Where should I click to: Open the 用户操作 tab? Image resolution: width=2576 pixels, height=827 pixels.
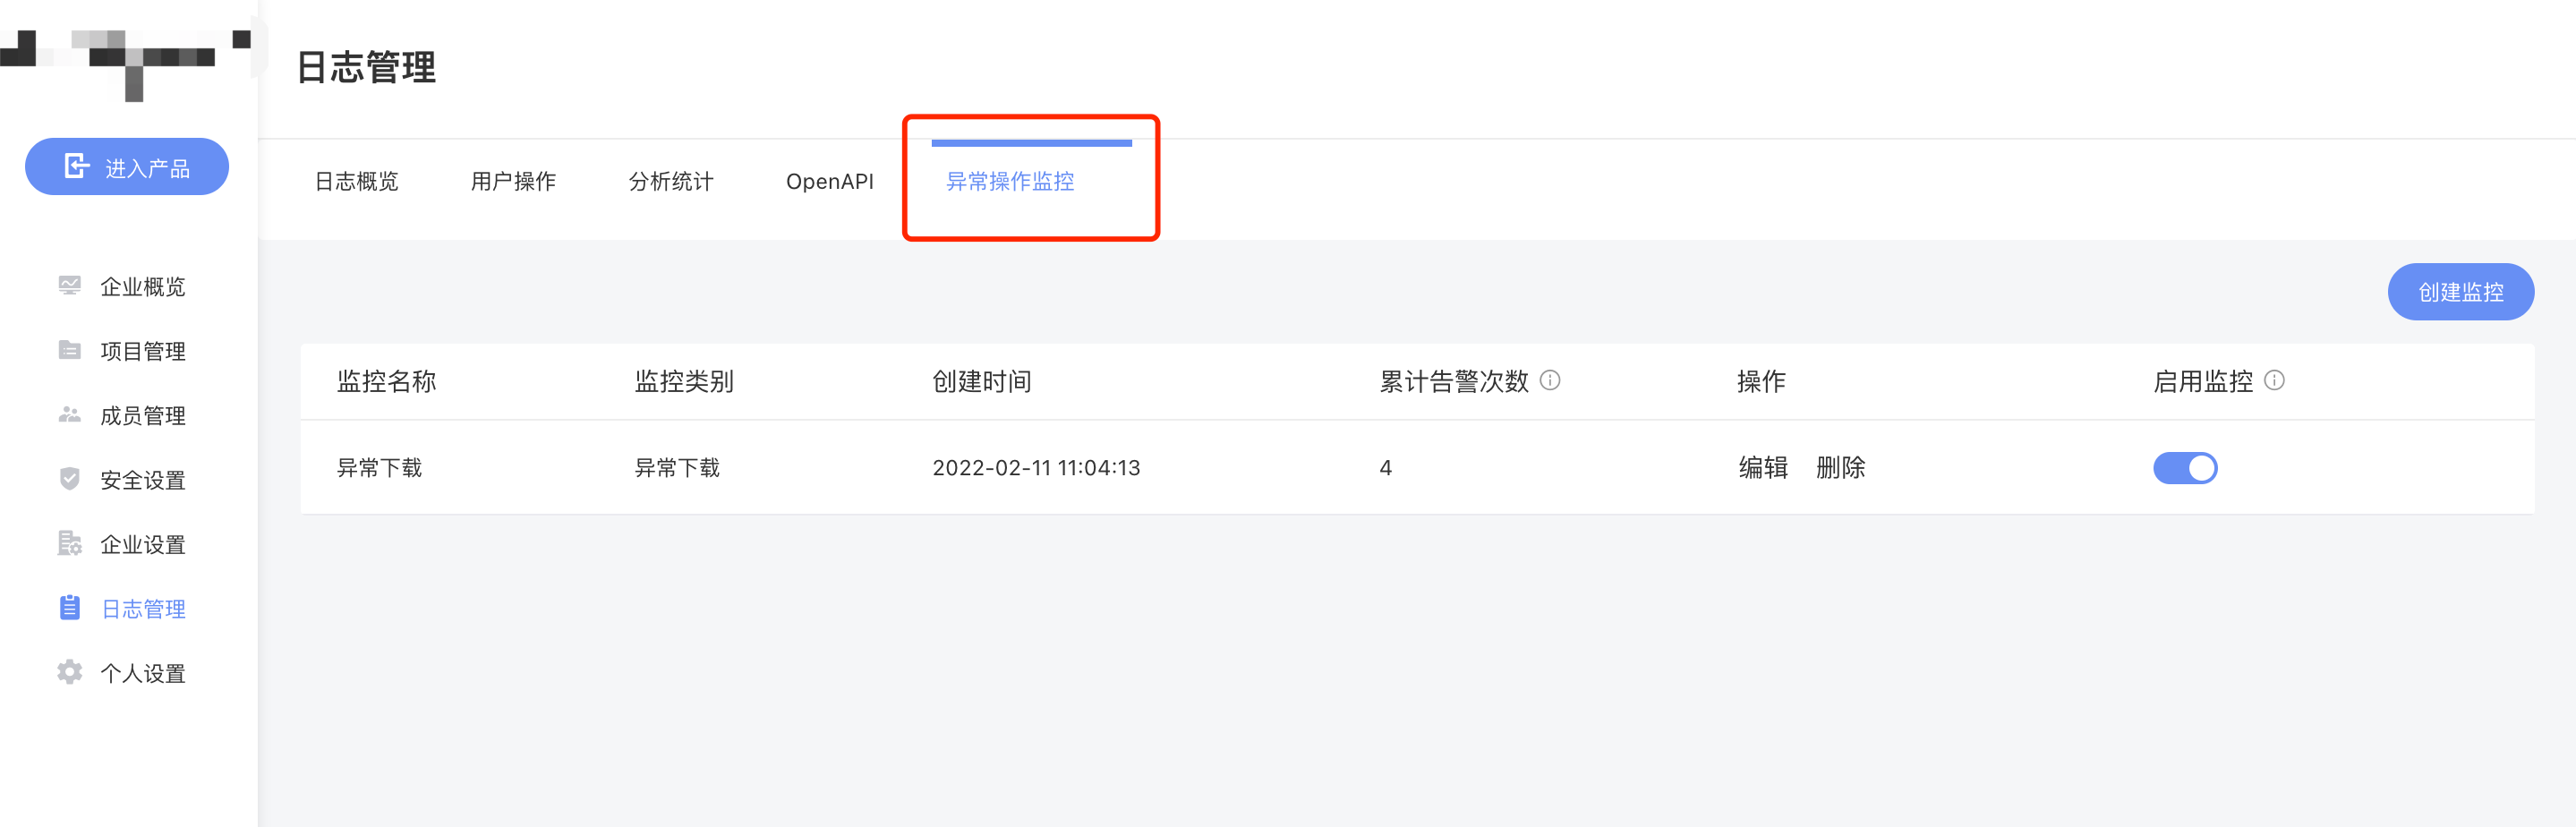click(513, 181)
